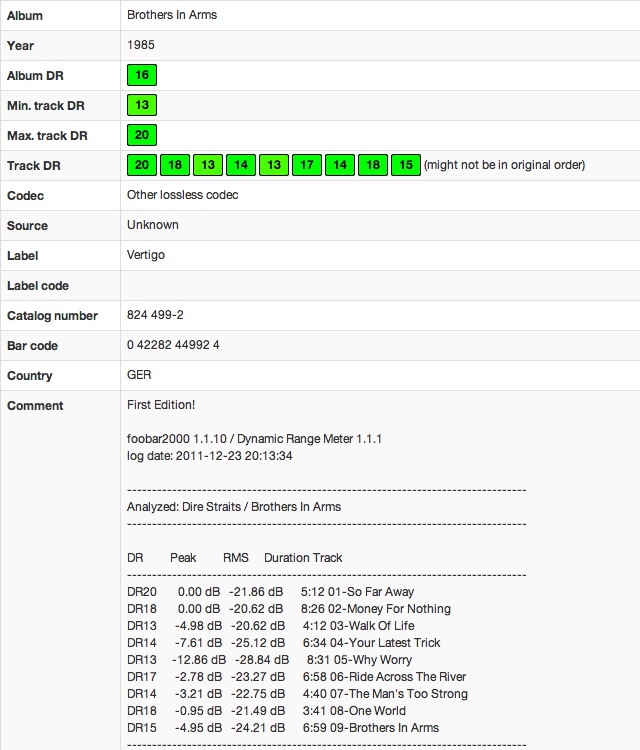
Task: Select catalog number 824 499-2
Action: [x=155, y=315]
